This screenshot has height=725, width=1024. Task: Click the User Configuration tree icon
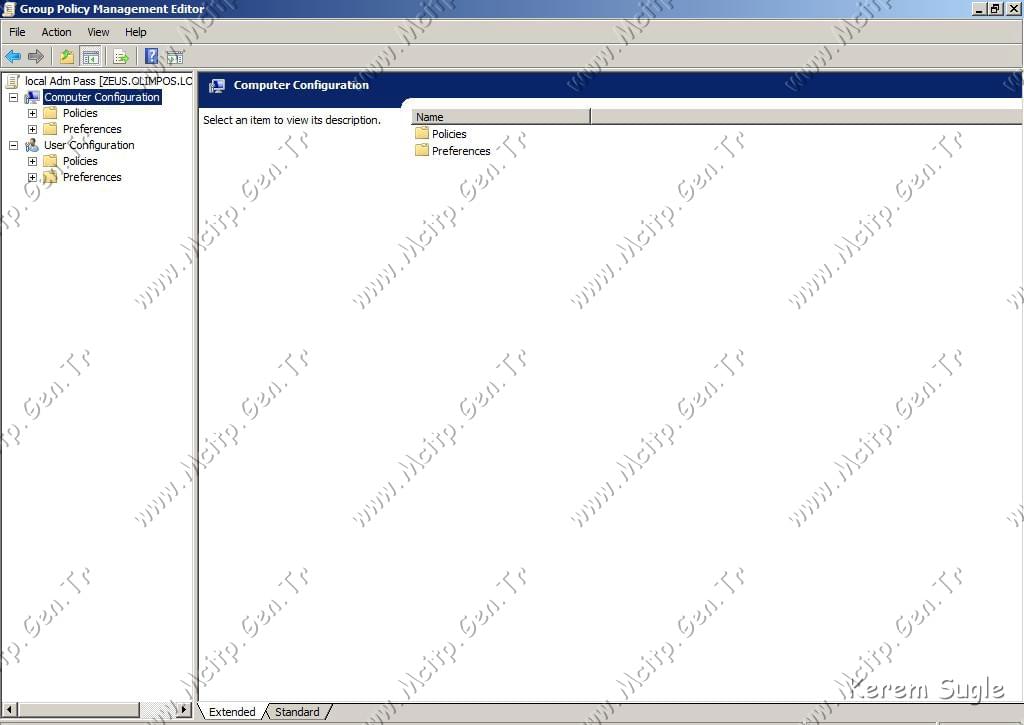[x=32, y=145]
